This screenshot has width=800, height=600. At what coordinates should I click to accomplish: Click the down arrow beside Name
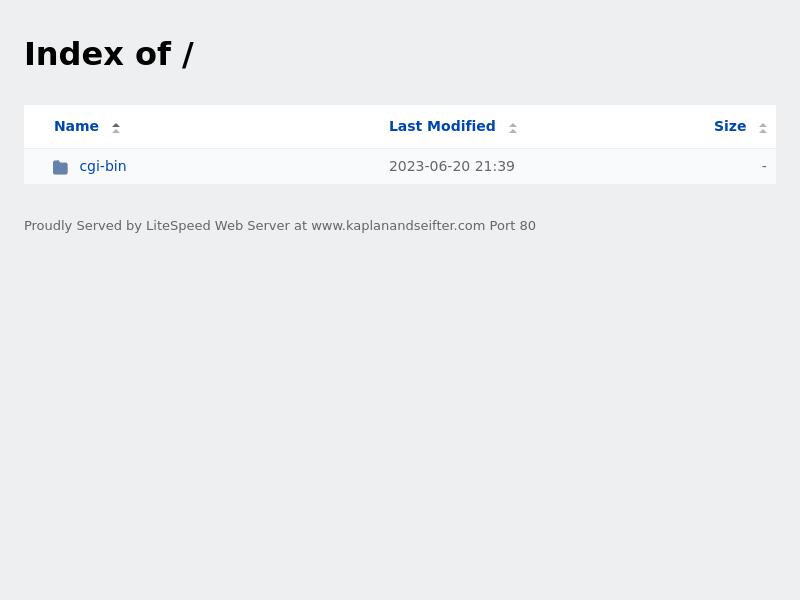pos(116,131)
